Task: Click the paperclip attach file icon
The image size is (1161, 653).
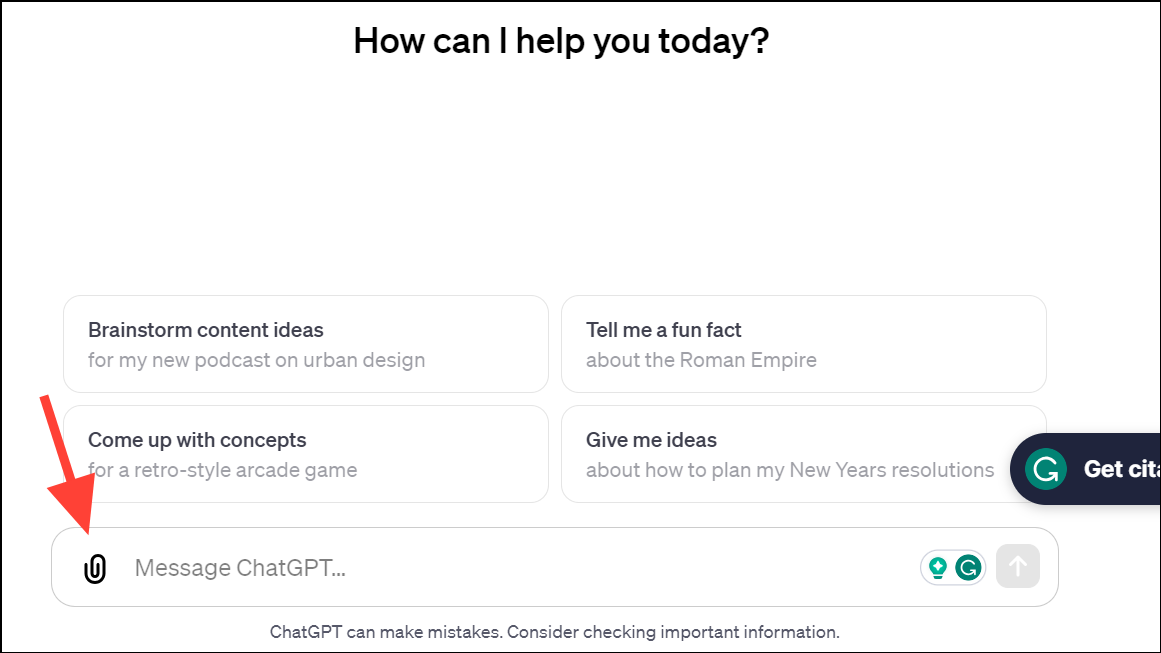Action: (x=94, y=568)
